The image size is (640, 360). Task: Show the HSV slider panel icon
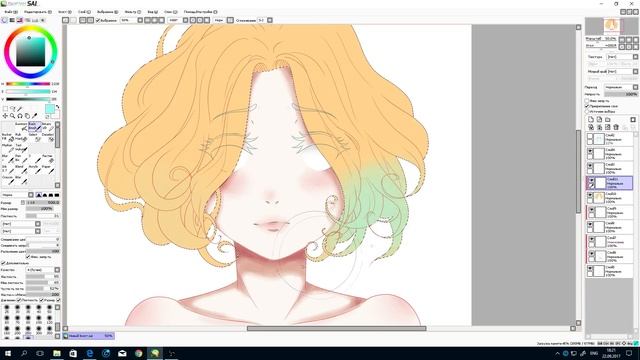coord(20,20)
